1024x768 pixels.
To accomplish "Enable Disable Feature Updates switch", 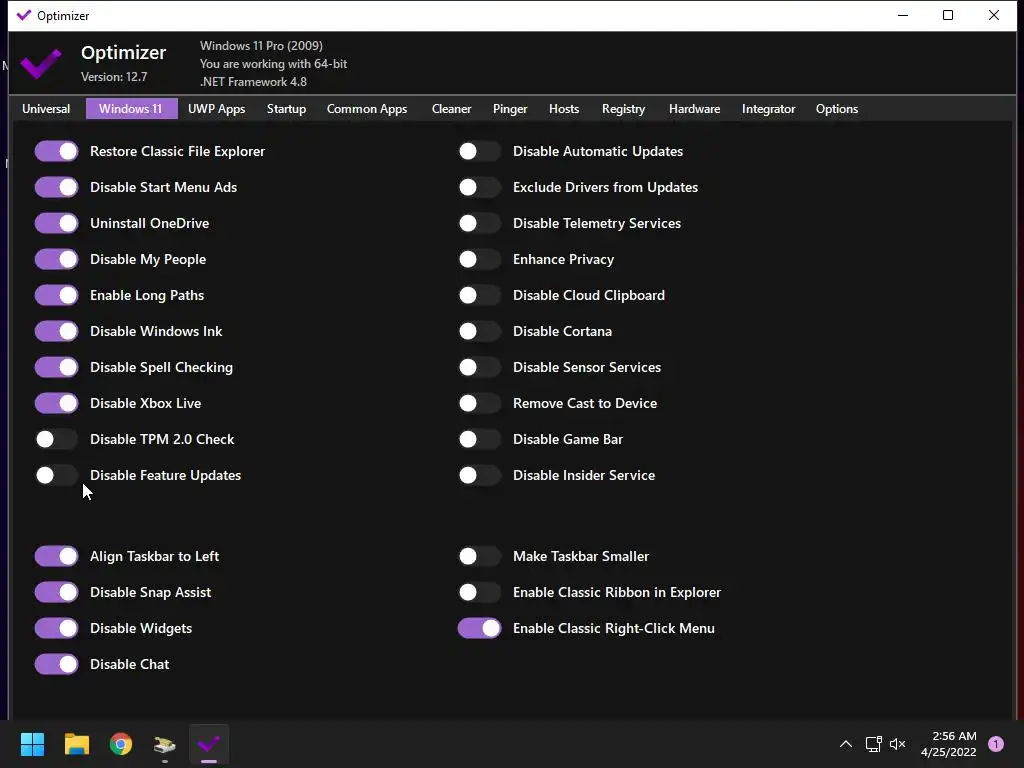I will [x=56, y=475].
